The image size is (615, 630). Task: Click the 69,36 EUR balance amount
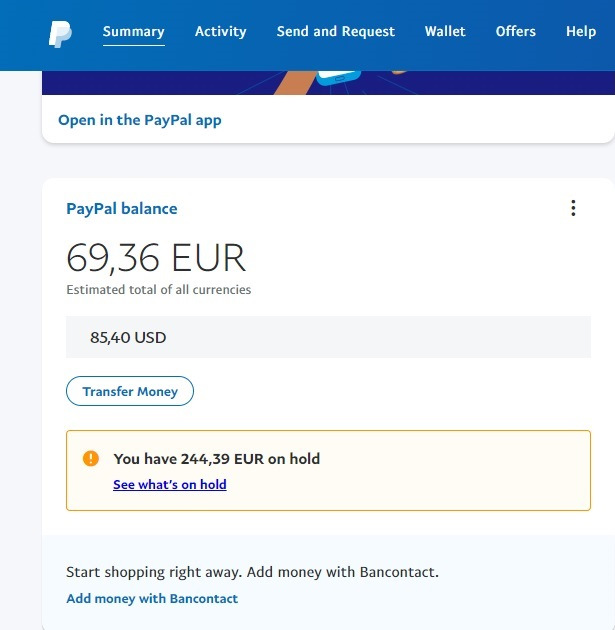point(156,258)
